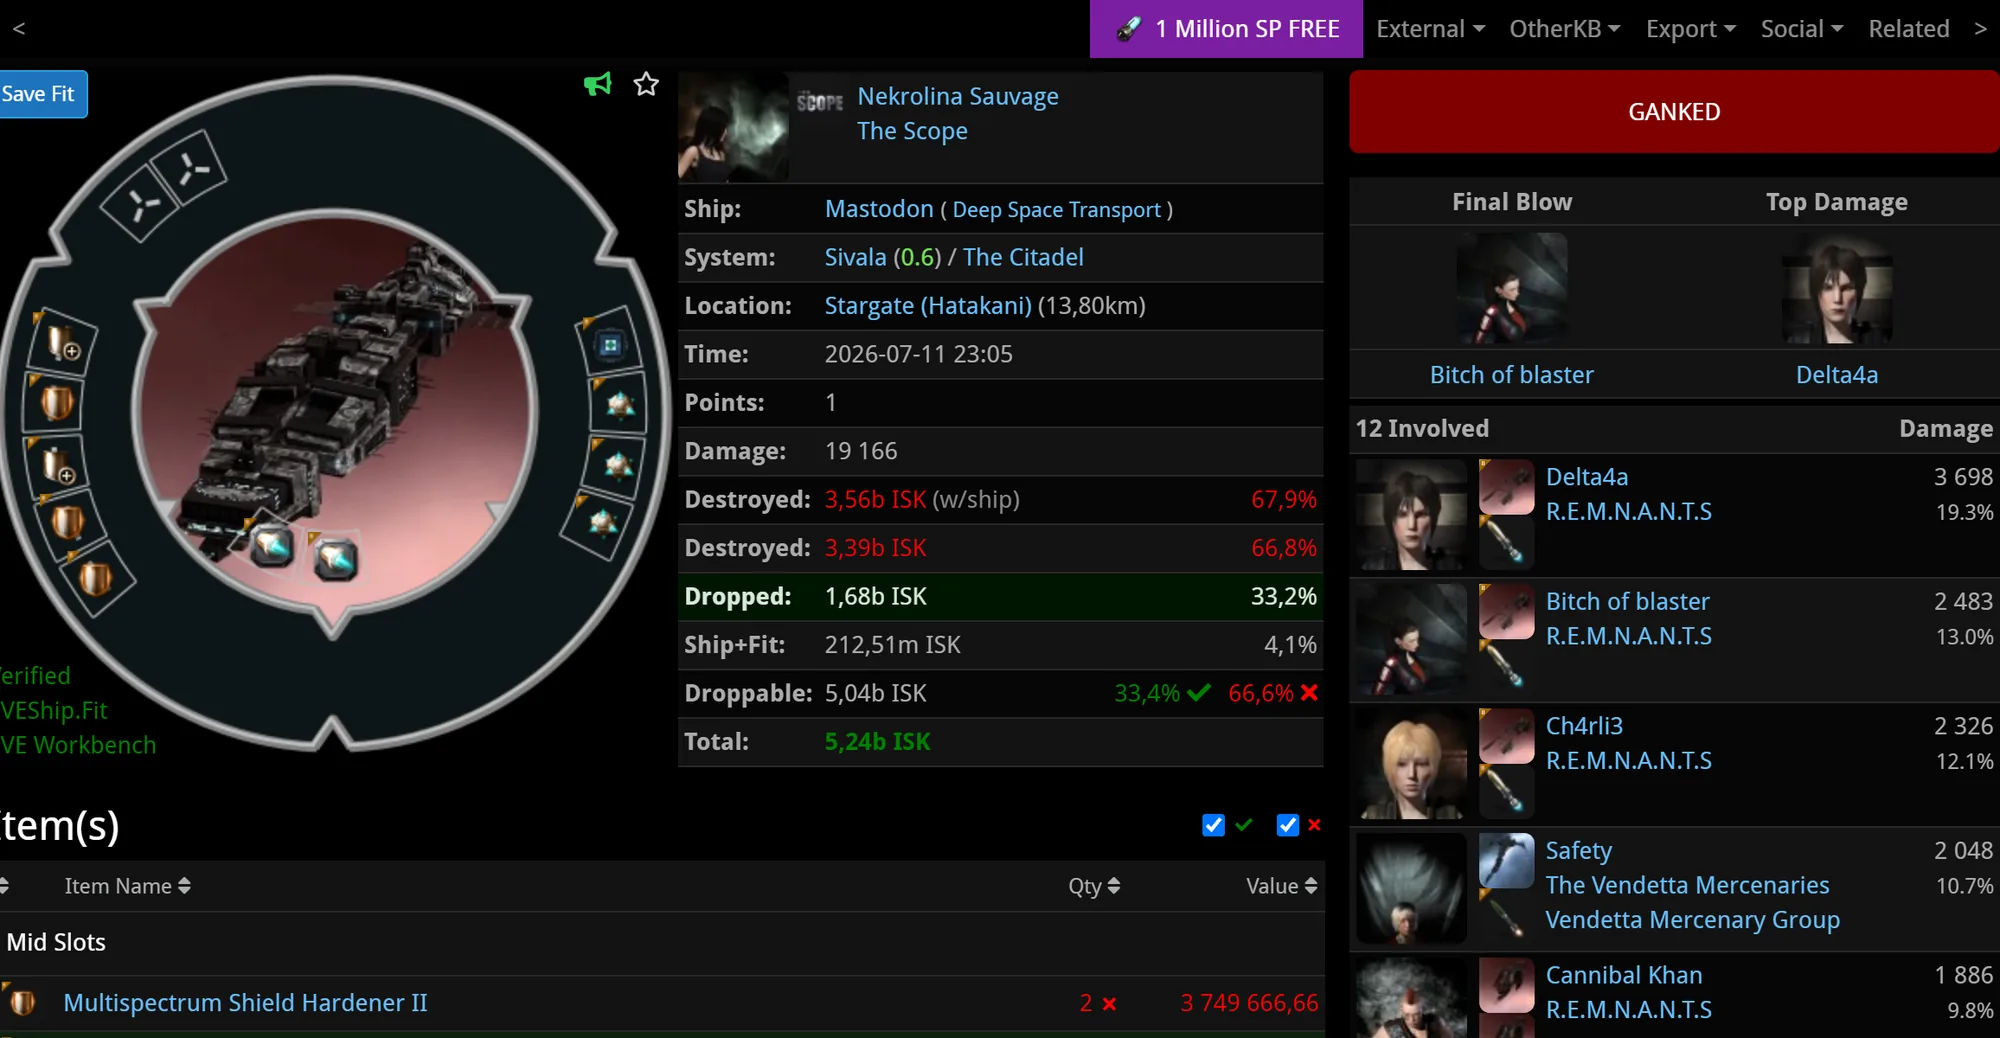Open the Export dropdown menu
Screen dimensions: 2000x1038
coord(1691,29)
